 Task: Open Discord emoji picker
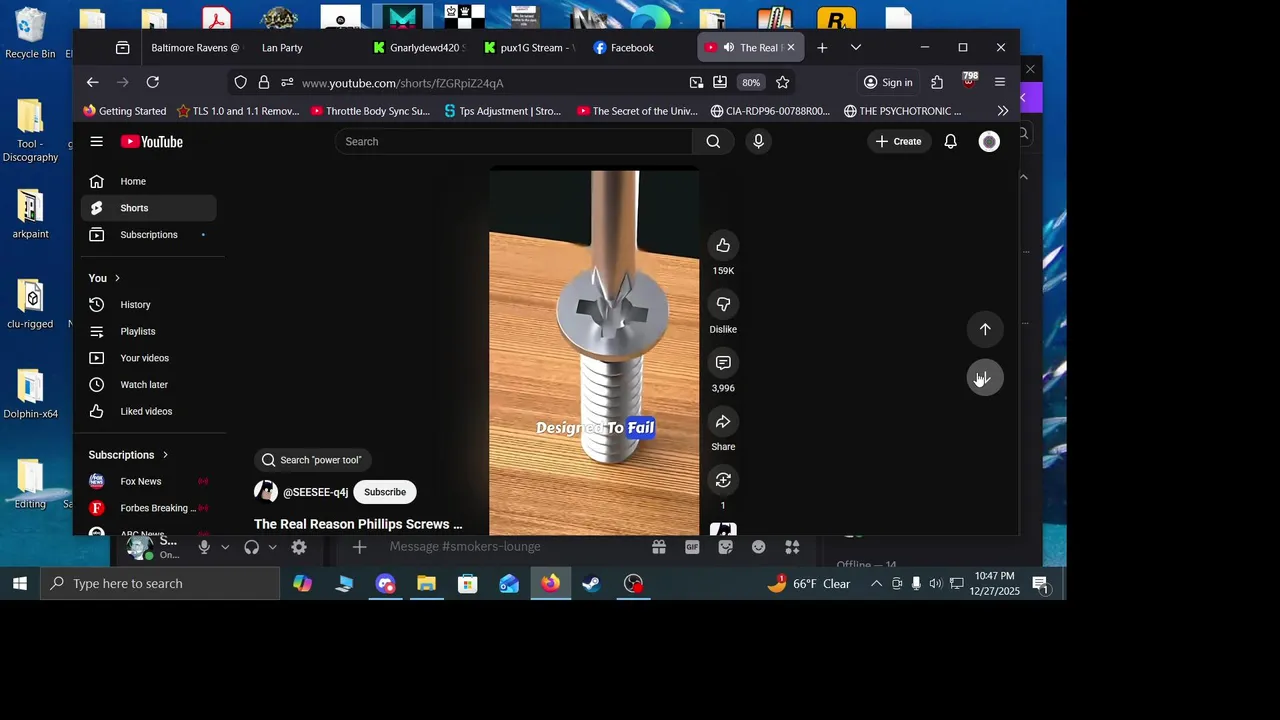(x=759, y=547)
